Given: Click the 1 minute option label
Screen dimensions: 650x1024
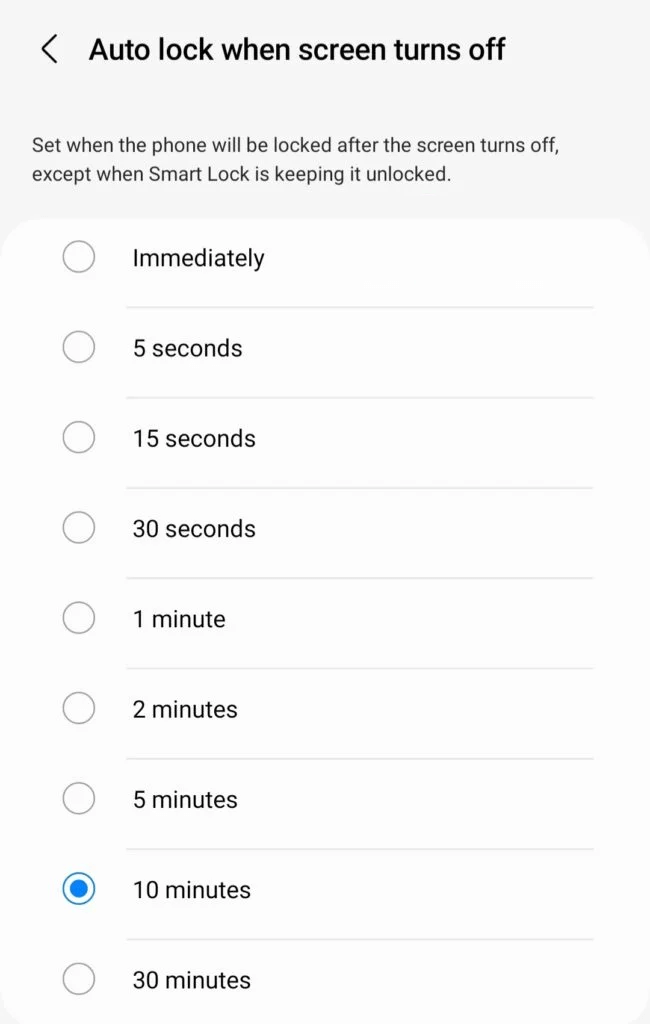Looking at the screenshot, I should [x=179, y=618].
